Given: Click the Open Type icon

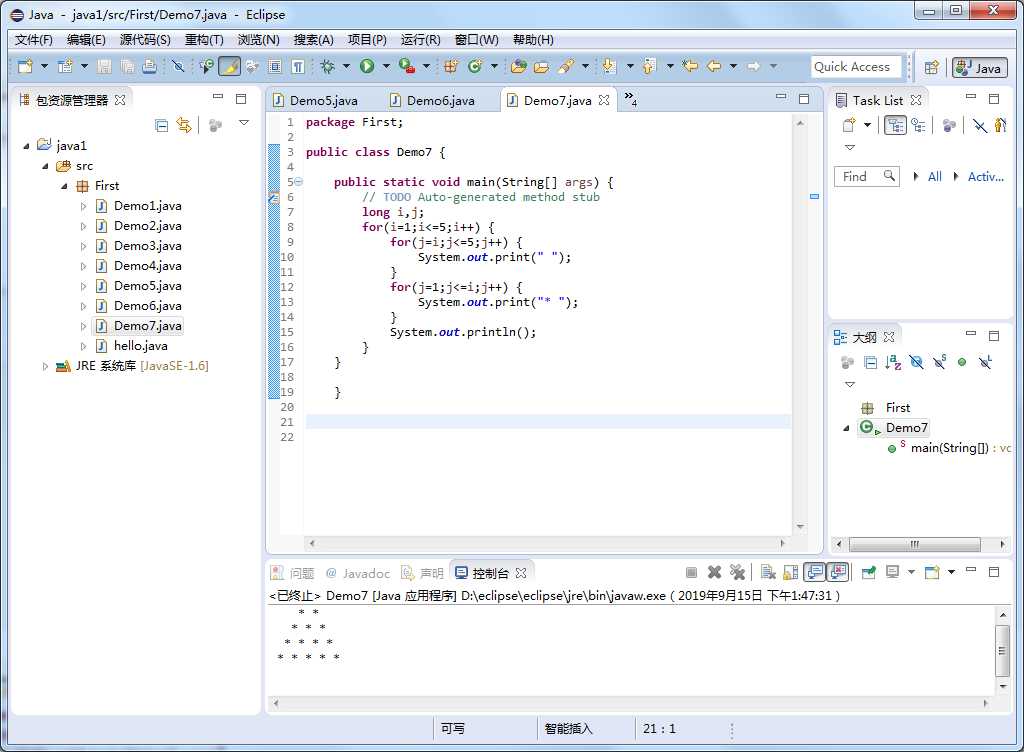Looking at the screenshot, I should click(519, 66).
